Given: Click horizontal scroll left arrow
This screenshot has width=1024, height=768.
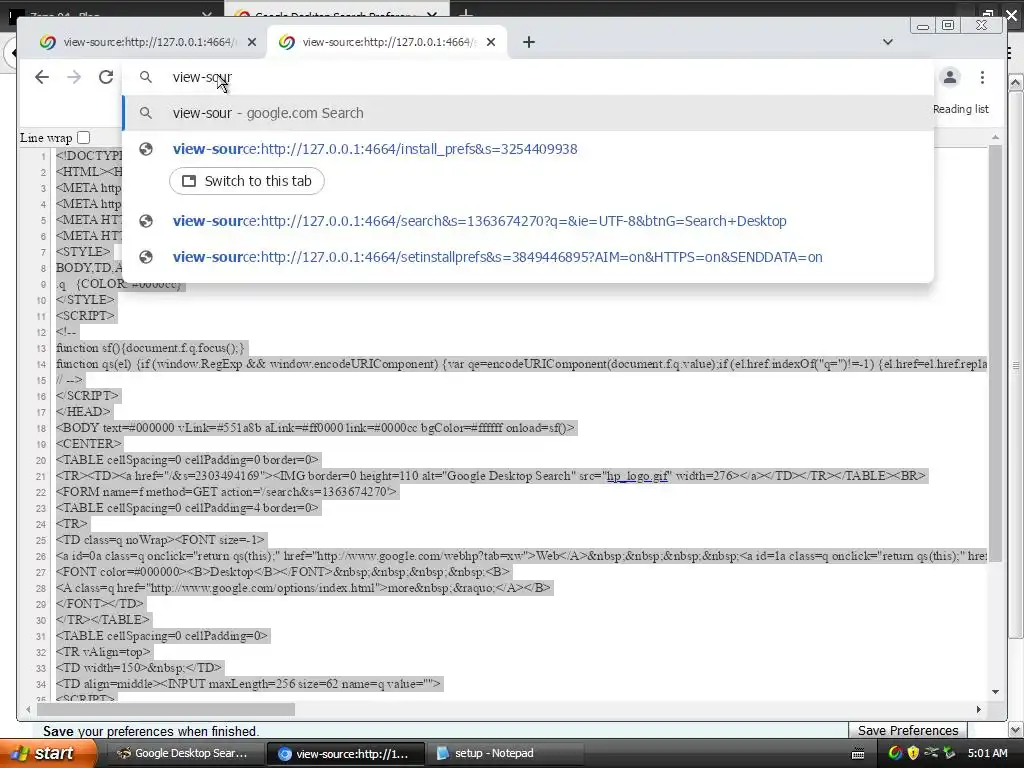Looking at the screenshot, I should click(27, 709).
